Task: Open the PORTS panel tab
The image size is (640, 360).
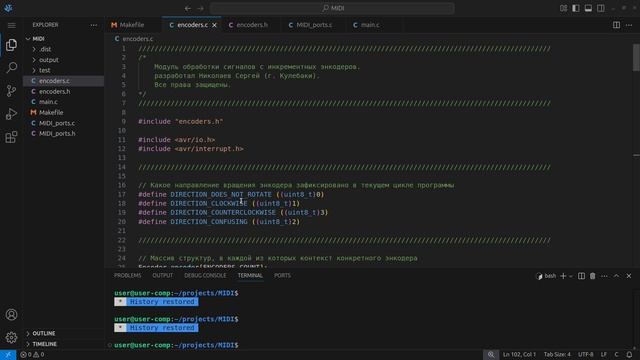Action: (x=282, y=276)
